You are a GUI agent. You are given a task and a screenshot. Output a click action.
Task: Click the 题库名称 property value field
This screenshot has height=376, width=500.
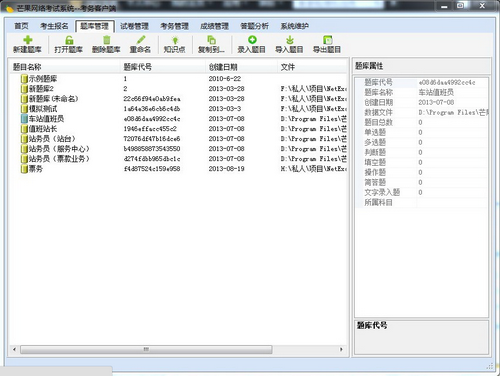pyautogui.click(x=452, y=92)
